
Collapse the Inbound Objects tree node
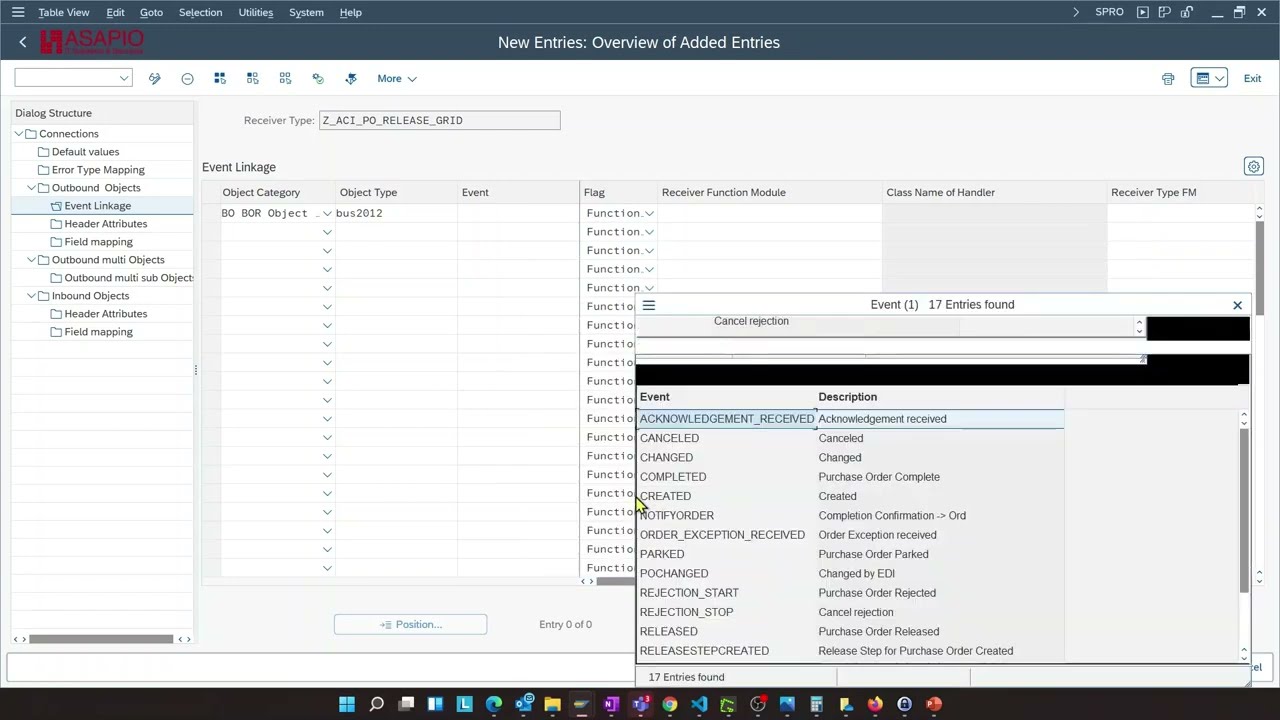coord(32,296)
